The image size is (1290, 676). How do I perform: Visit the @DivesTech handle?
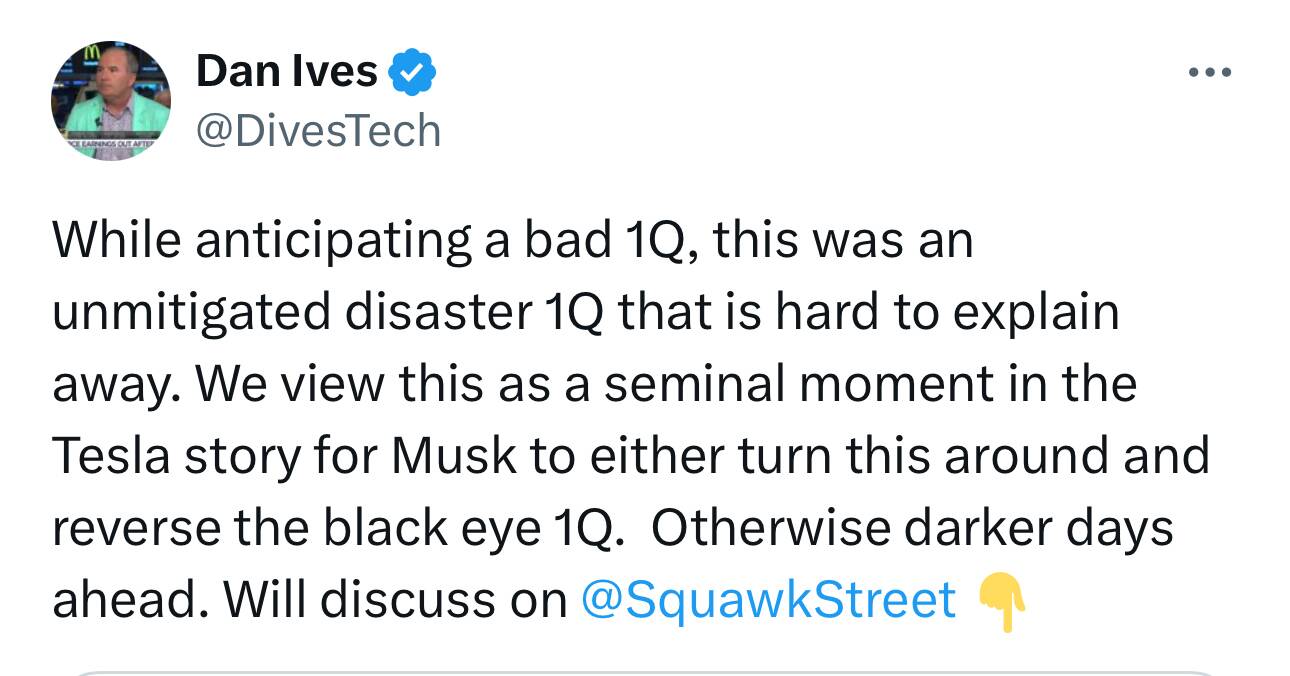click(319, 131)
